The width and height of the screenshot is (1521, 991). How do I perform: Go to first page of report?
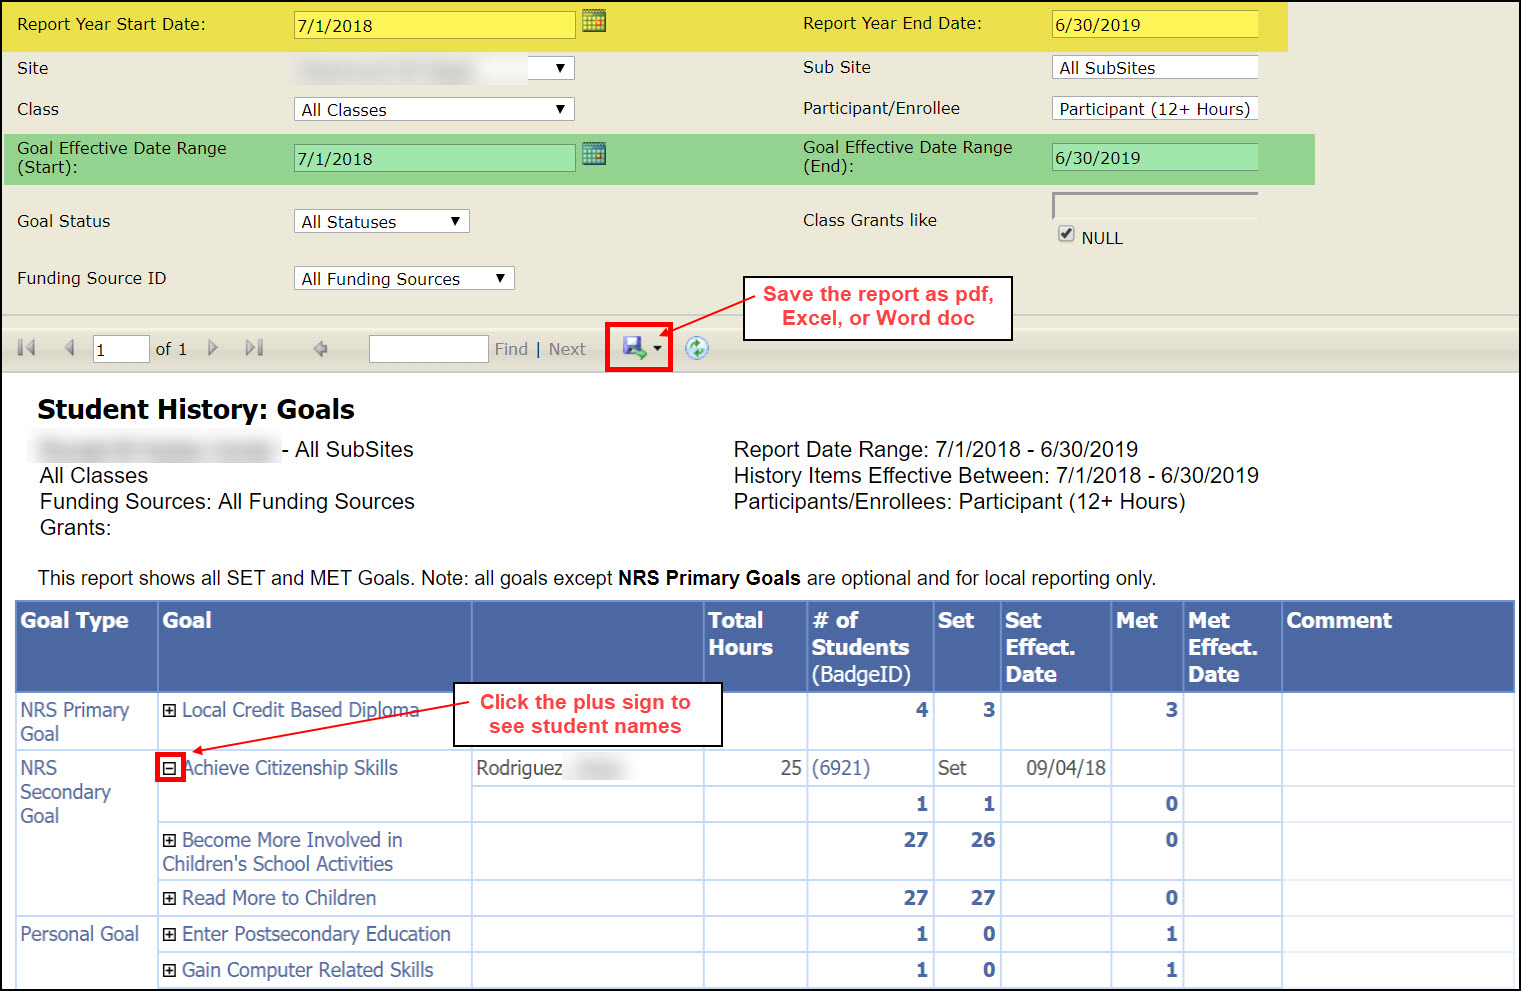point(27,348)
